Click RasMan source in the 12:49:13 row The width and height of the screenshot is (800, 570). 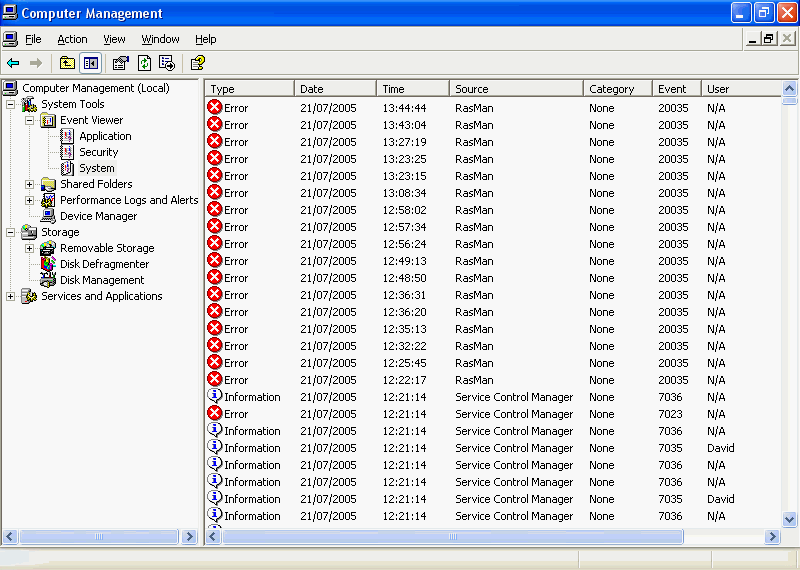click(x=474, y=261)
